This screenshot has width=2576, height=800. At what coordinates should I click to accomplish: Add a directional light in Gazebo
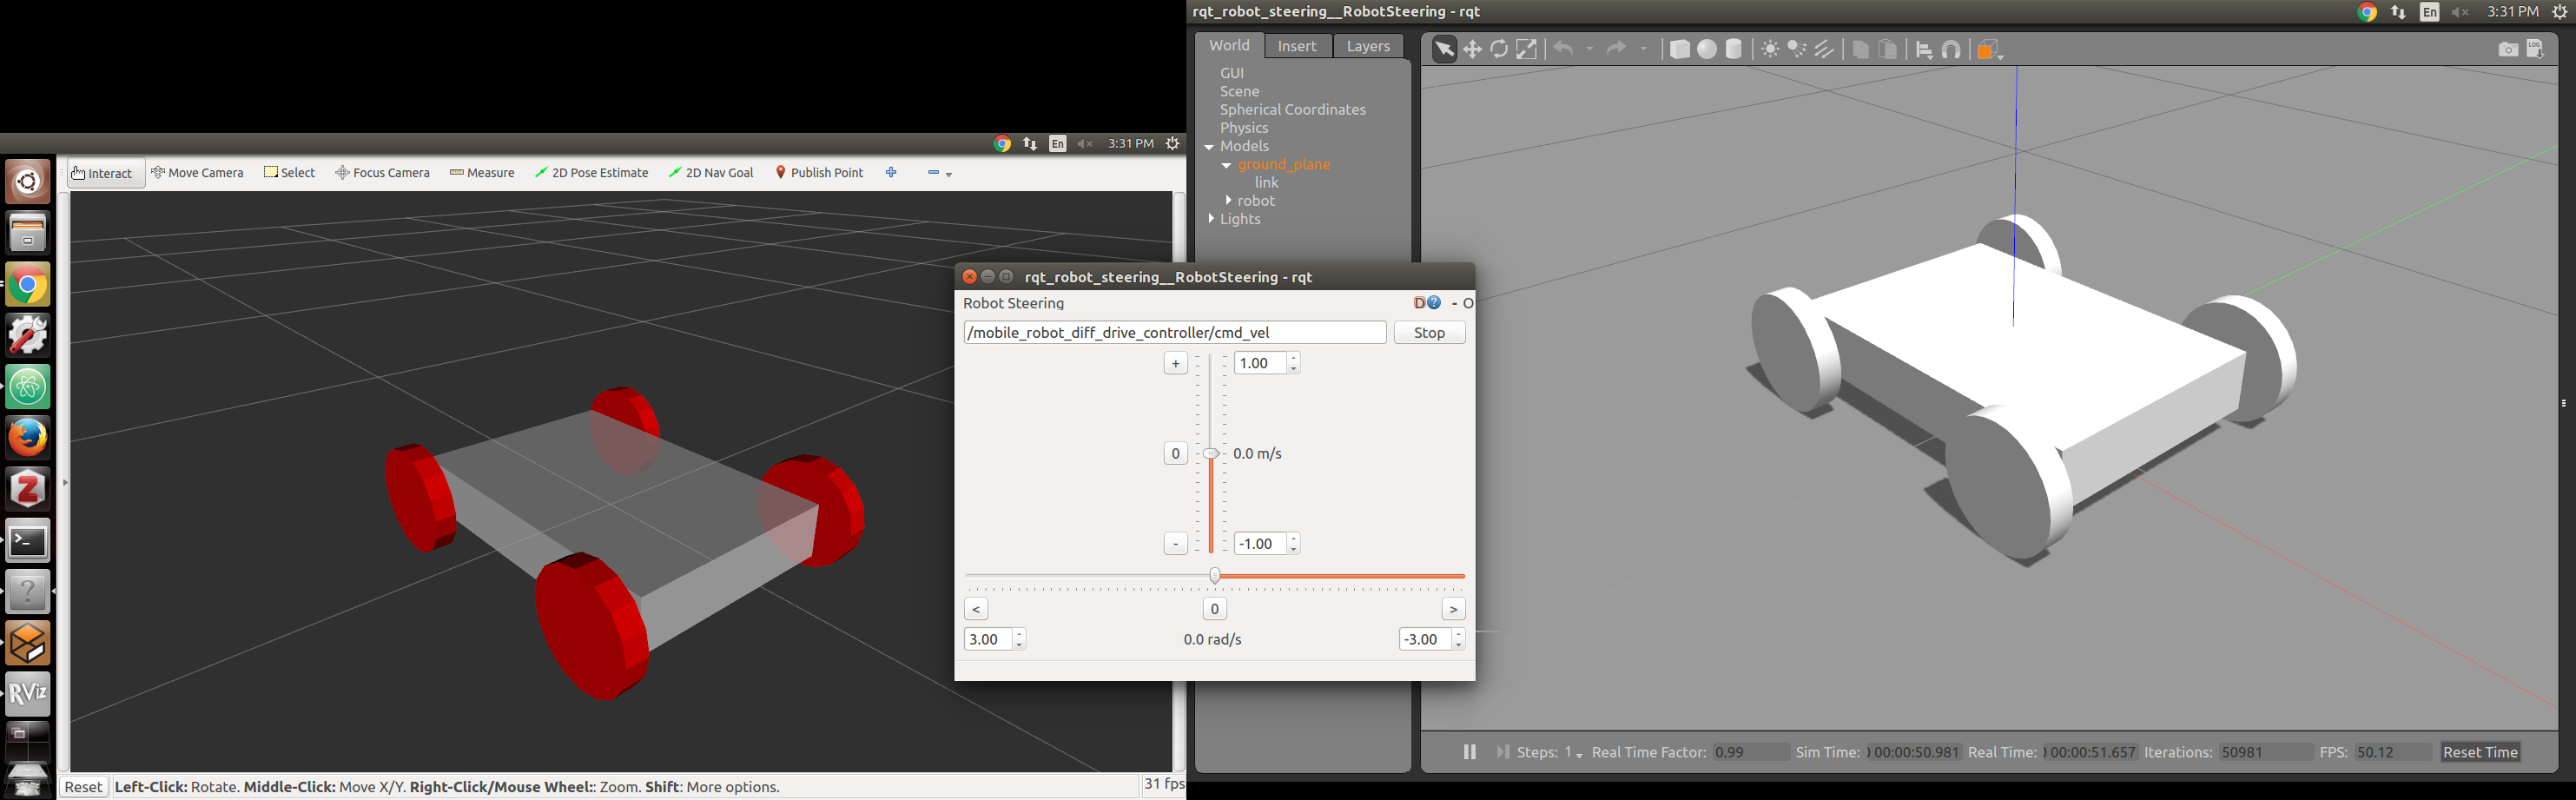coord(1825,49)
